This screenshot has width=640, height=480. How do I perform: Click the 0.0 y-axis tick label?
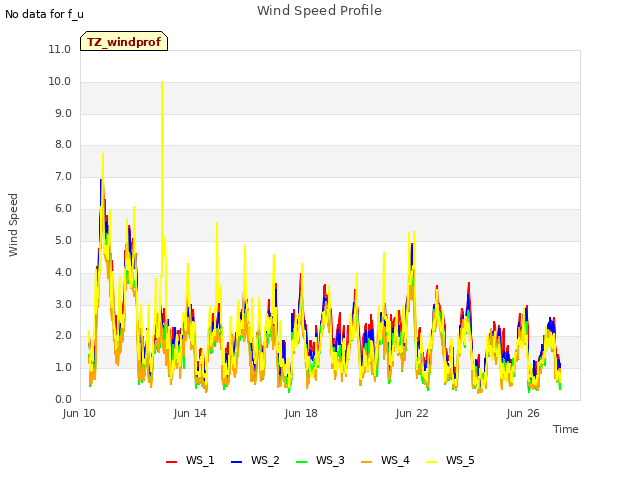63,399
